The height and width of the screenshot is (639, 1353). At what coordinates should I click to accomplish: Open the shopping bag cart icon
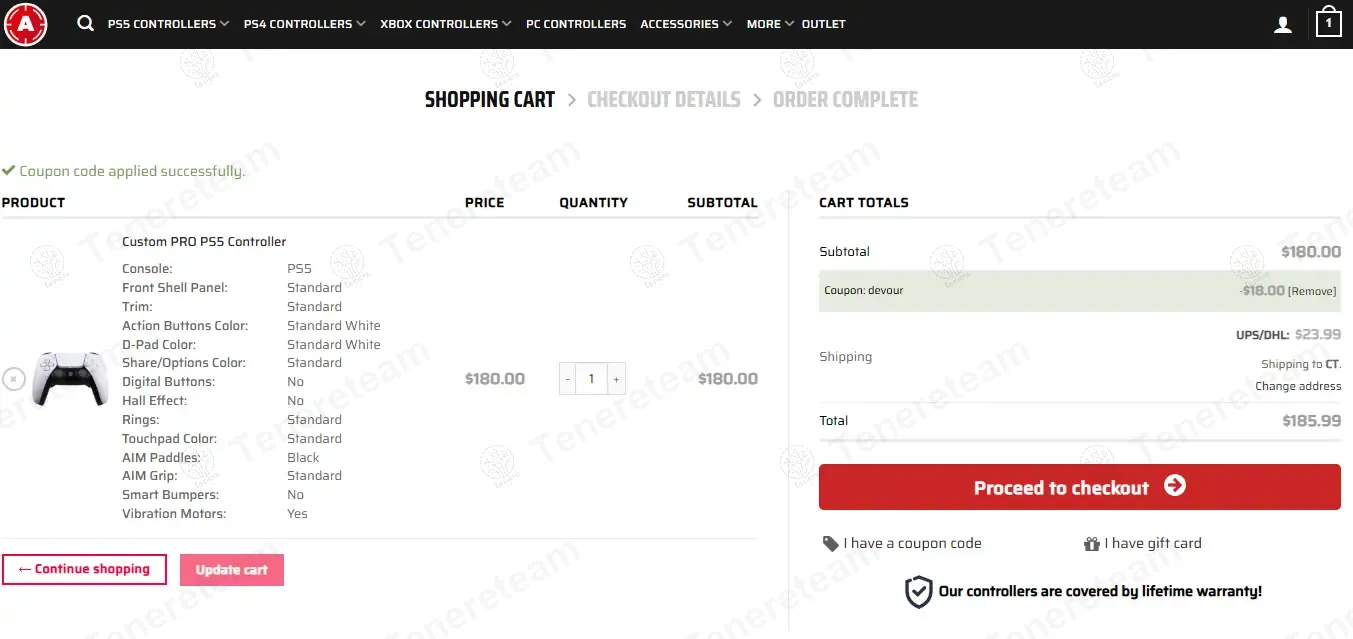tap(1328, 22)
